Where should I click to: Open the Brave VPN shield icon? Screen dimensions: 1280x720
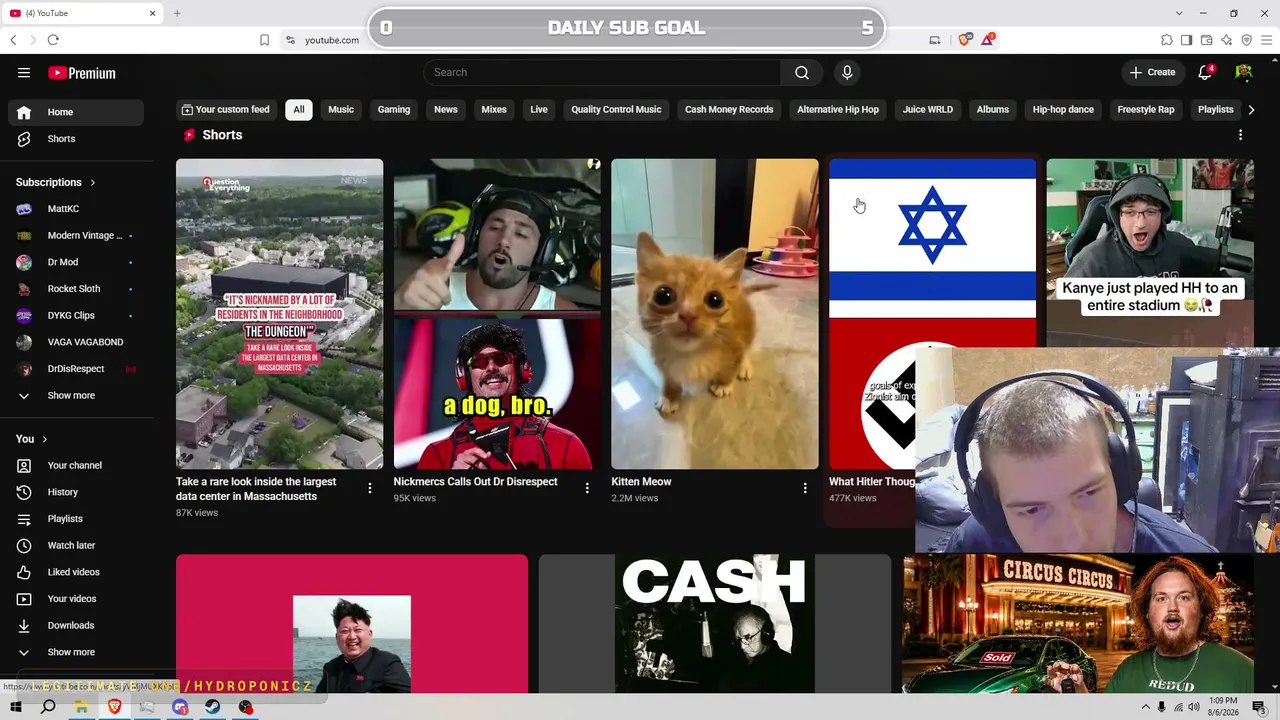tap(1247, 40)
